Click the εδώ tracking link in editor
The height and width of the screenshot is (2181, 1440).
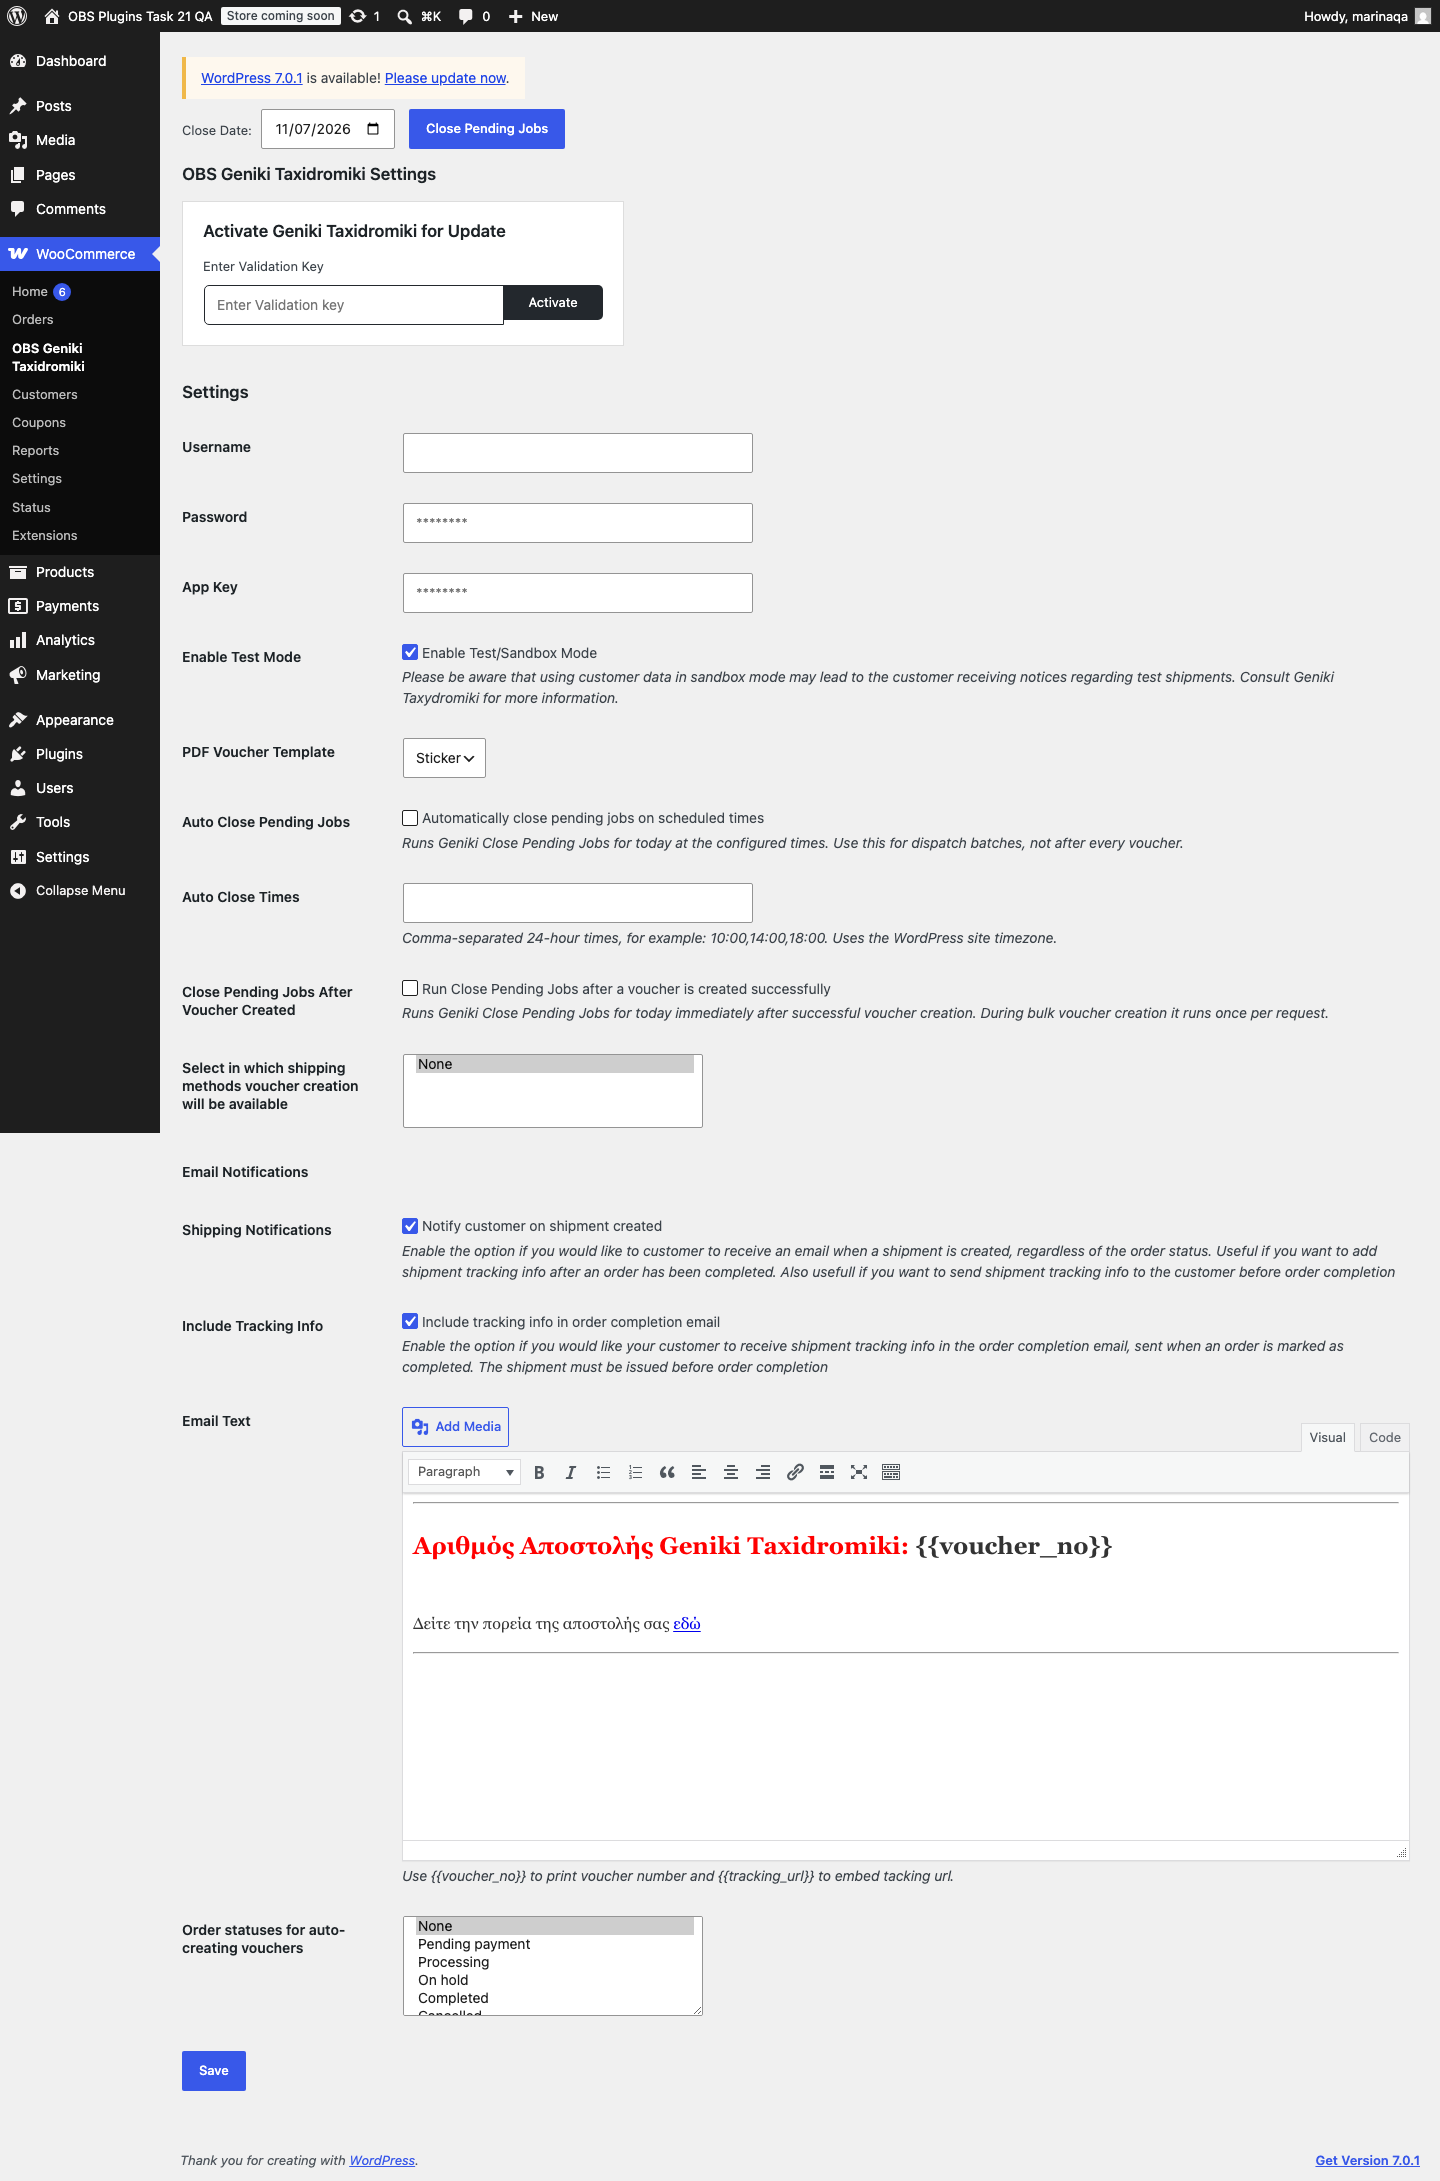click(687, 1624)
